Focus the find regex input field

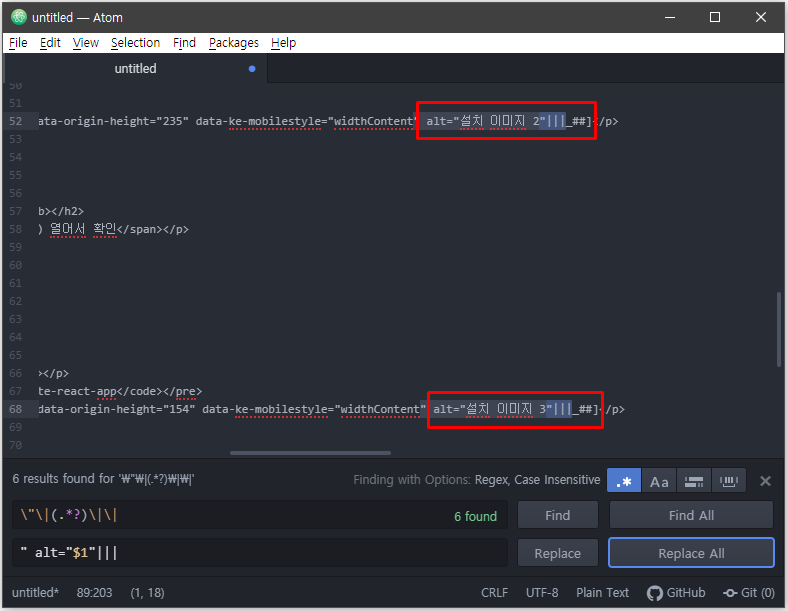click(x=260, y=515)
